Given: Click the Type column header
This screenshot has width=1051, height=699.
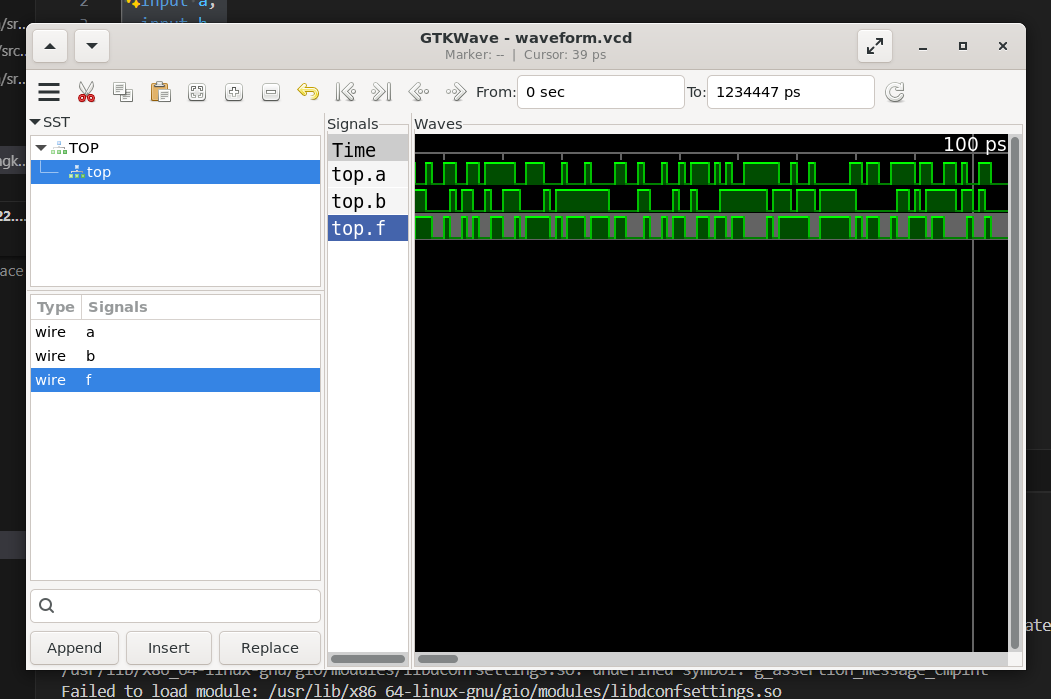Looking at the screenshot, I should coord(56,307).
